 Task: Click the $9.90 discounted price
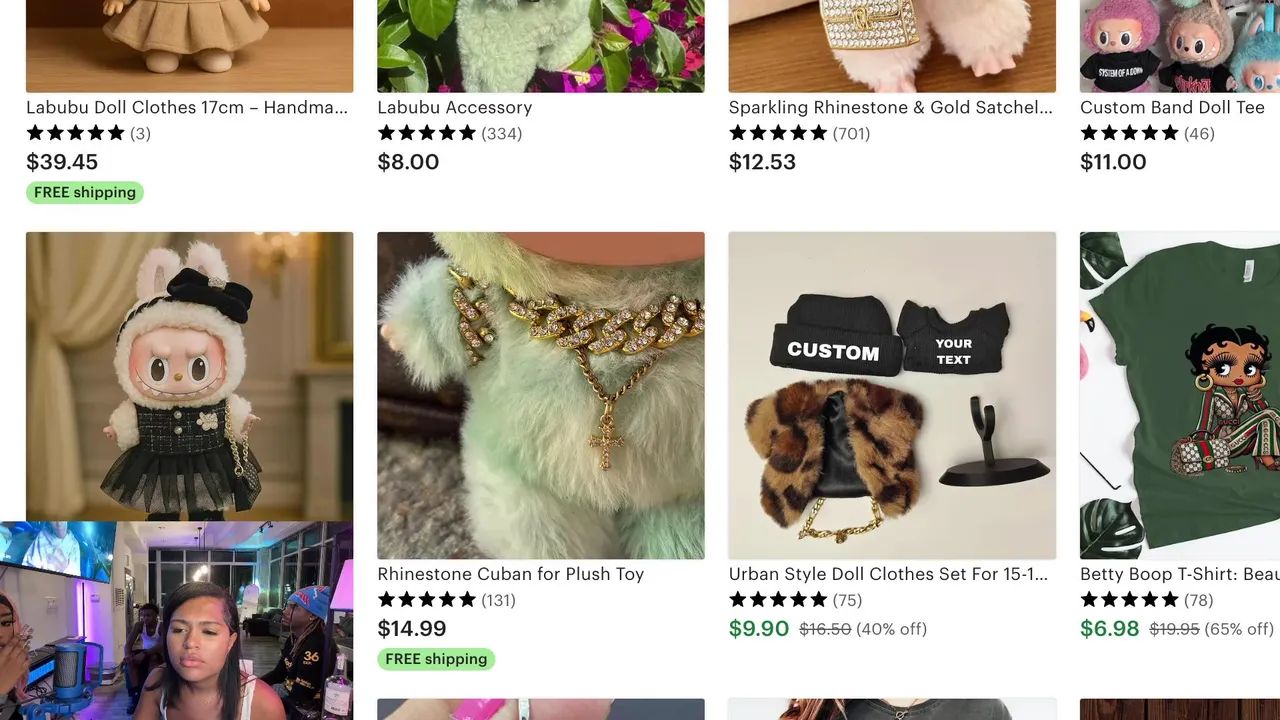click(x=759, y=629)
